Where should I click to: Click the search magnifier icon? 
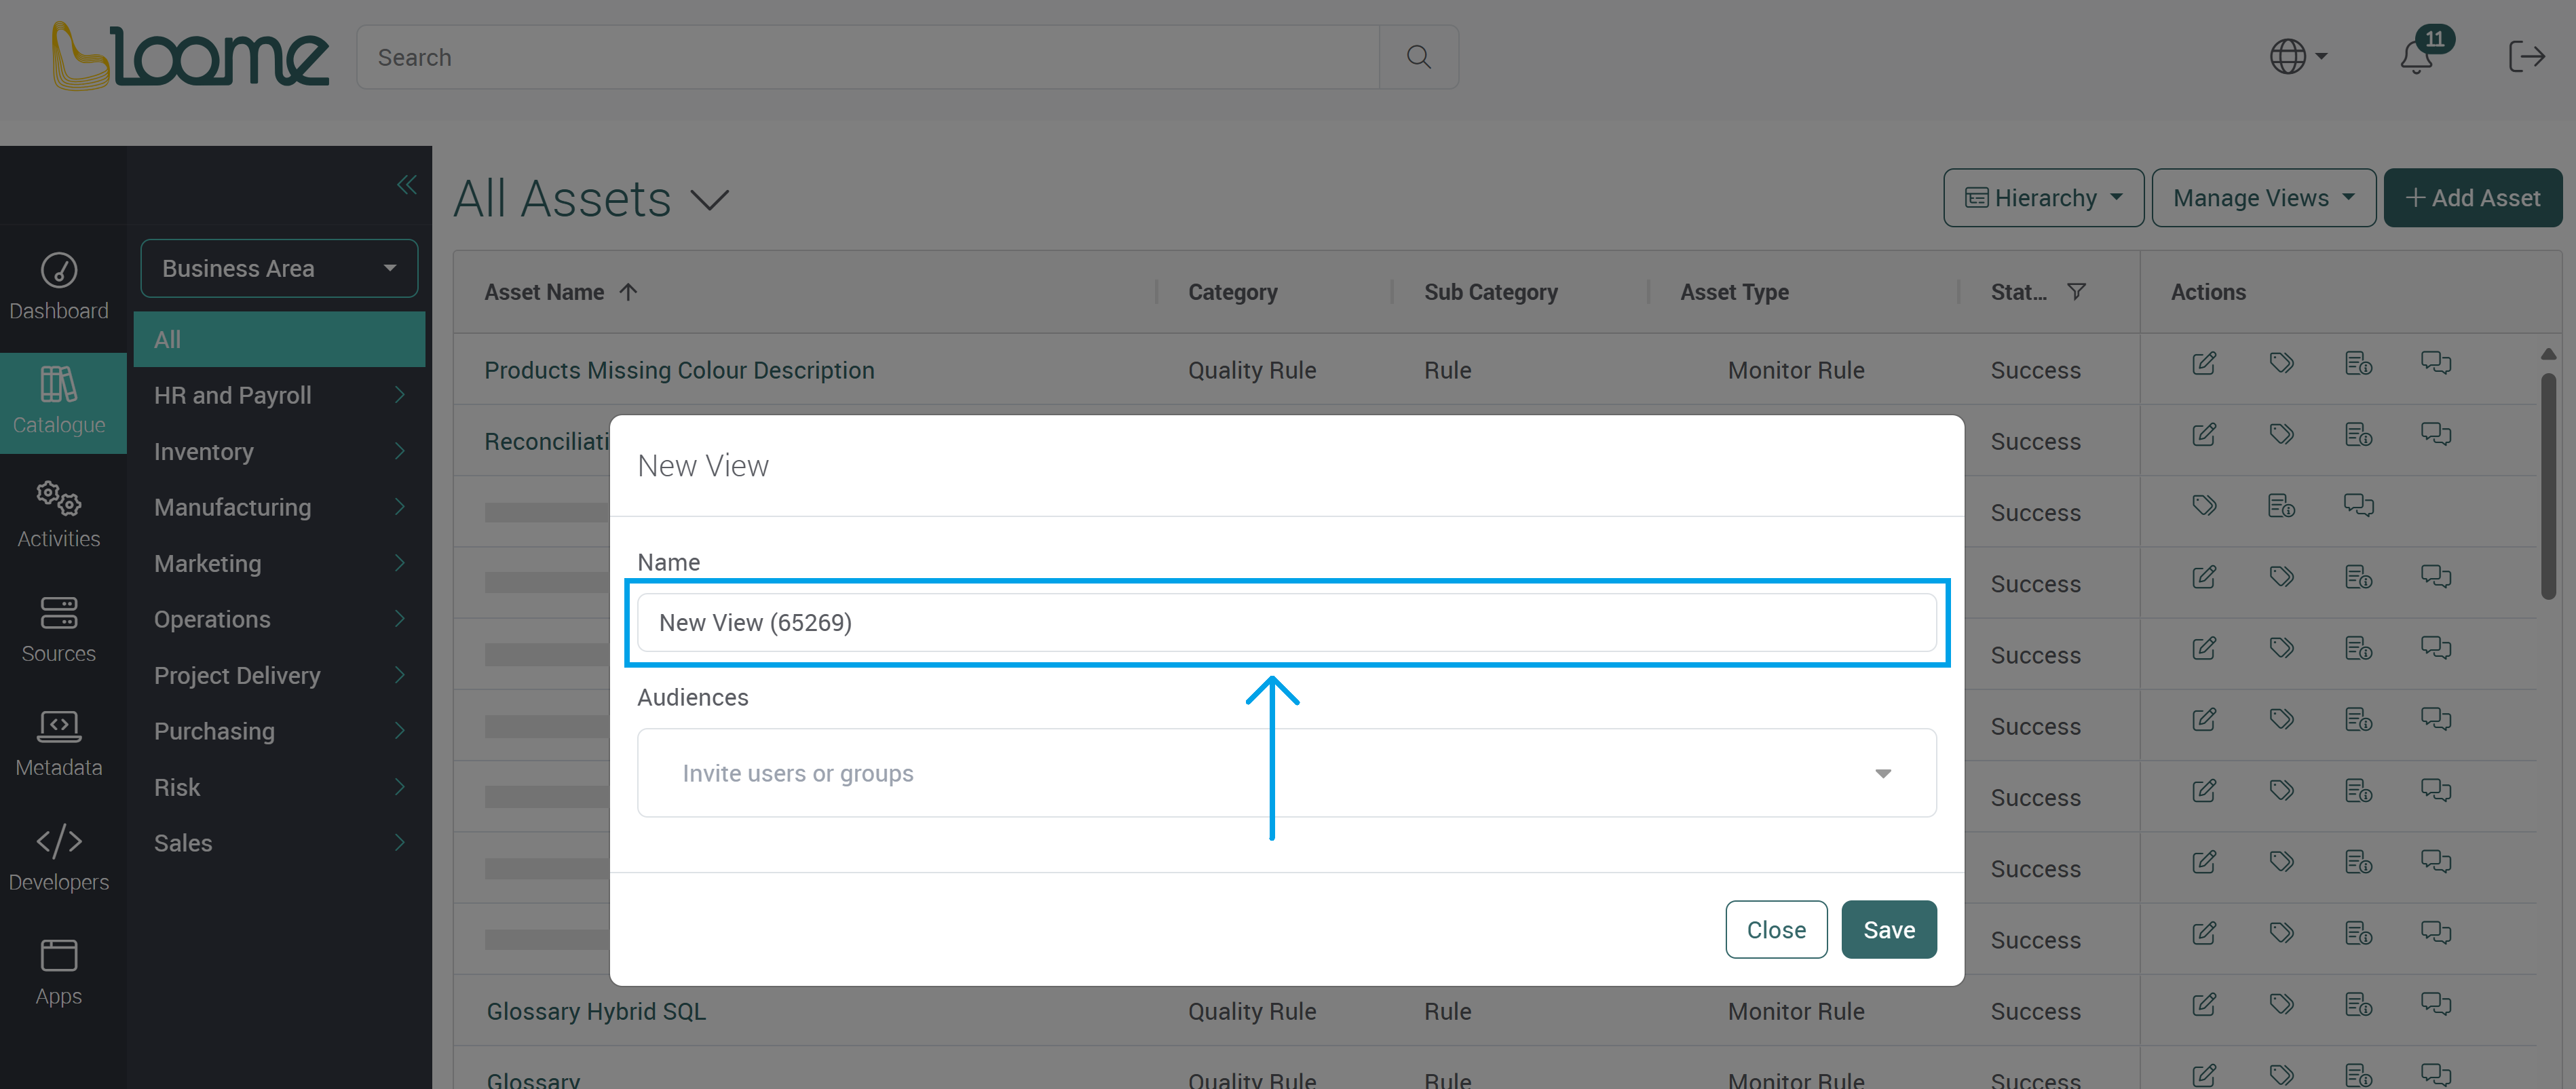coord(1418,57)
